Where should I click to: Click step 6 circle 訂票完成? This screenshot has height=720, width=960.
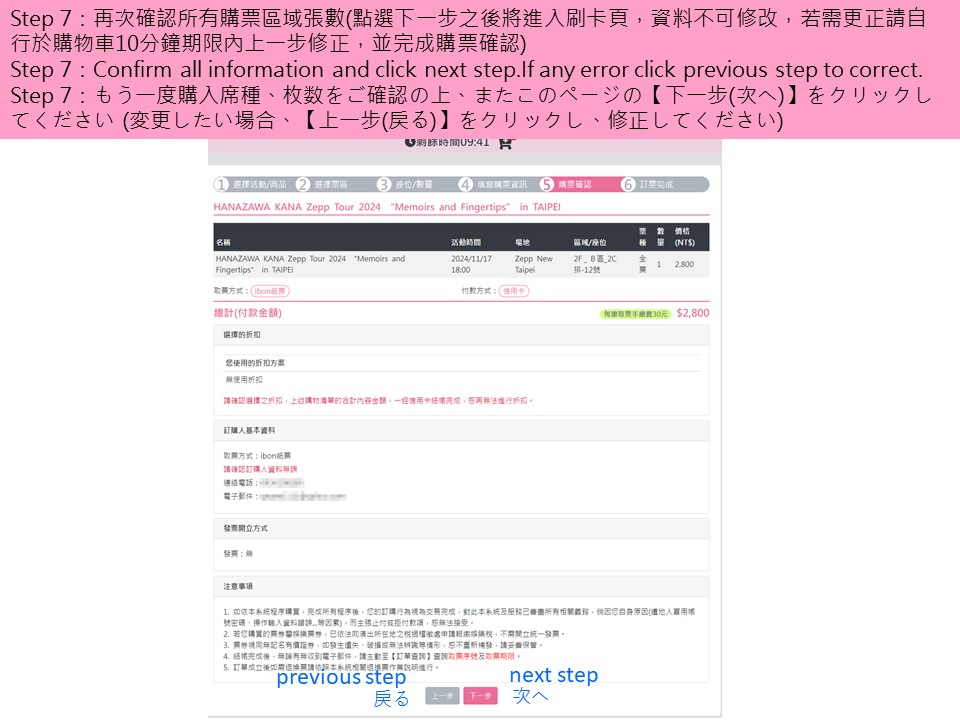[x=628, y=185]
